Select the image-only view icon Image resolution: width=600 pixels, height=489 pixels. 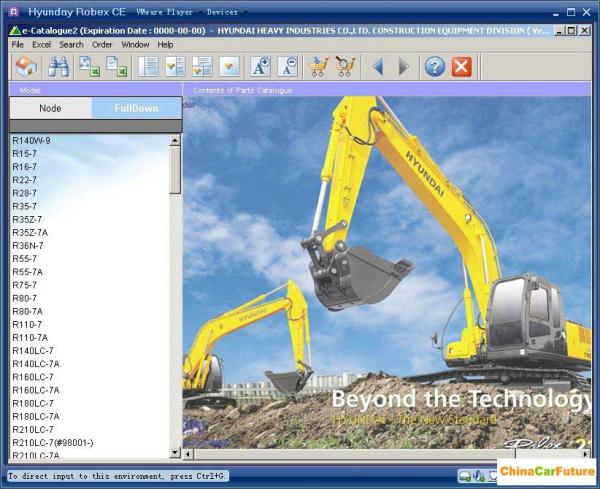(x=229, y=67)
